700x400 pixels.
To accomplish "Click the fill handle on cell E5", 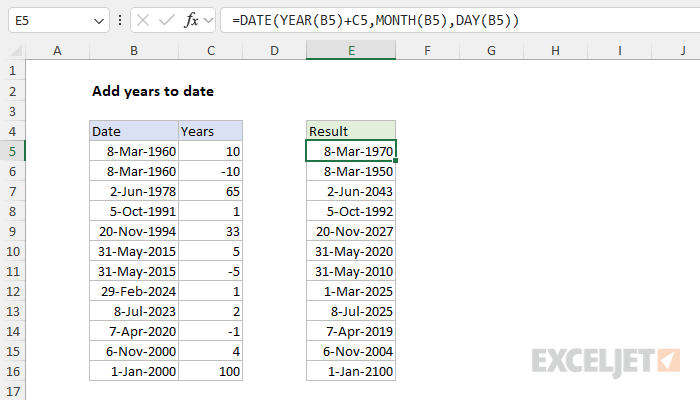I will point(396,160).
